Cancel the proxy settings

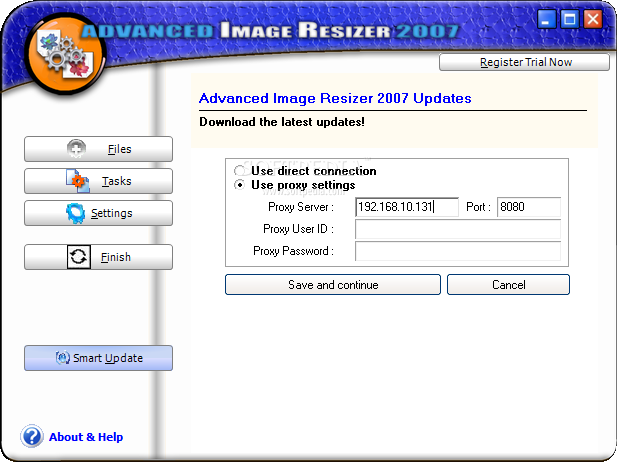[x=508, y=285]
